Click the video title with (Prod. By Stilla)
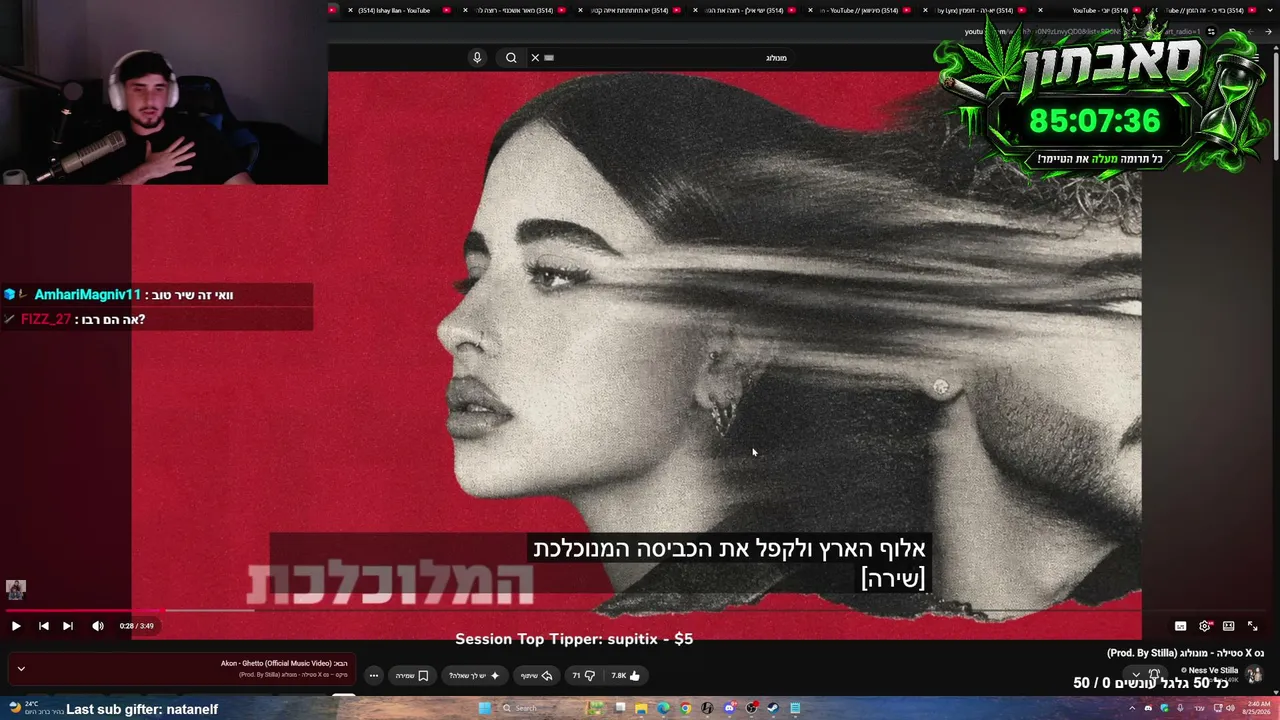The width and height of the screenshot is (1280, 720). (1185, 653)
